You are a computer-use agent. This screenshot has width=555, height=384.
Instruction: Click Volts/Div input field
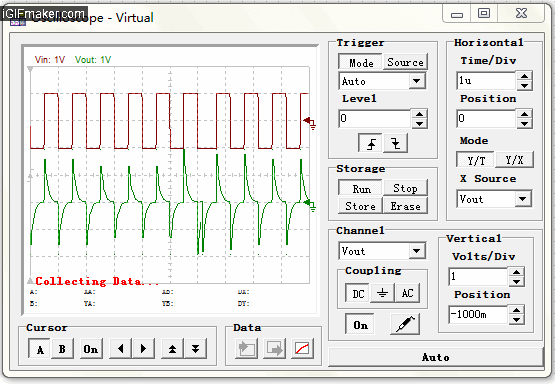(x=479, y=277)
